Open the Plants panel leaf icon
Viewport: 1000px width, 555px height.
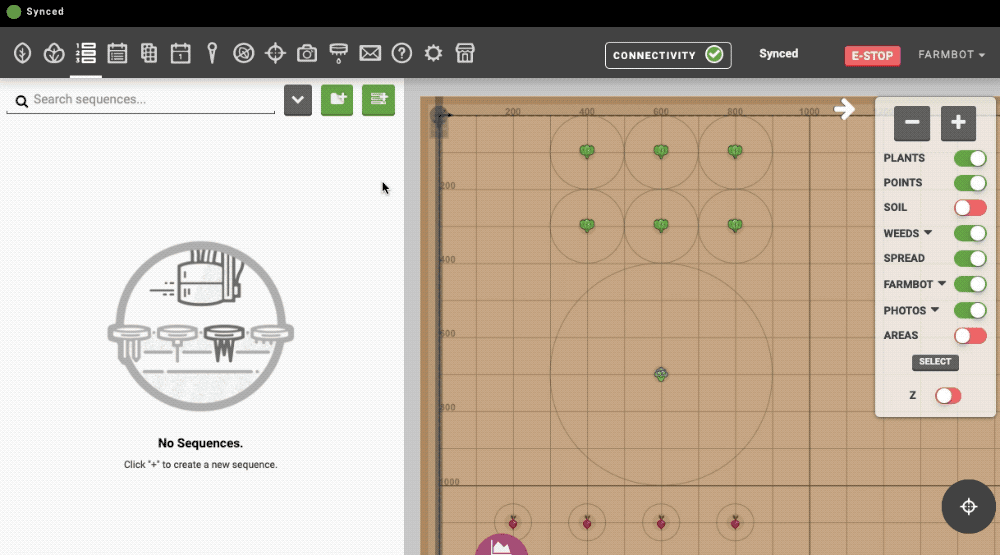coord(22,54)
